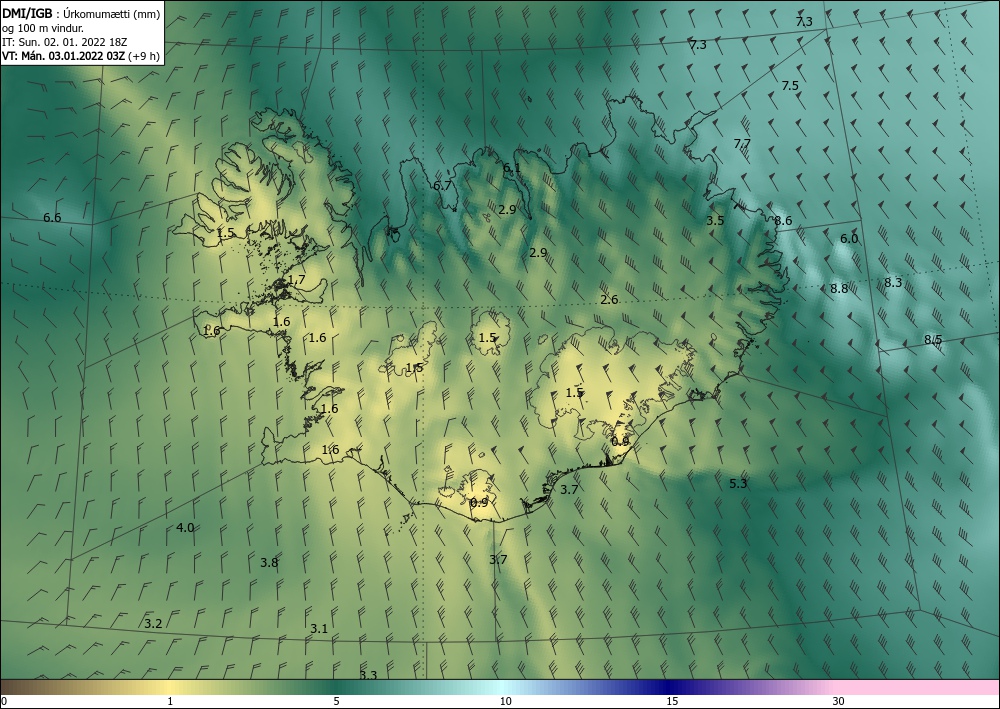Click the 5.3 value southeast of Iceland

coord(738,484)
